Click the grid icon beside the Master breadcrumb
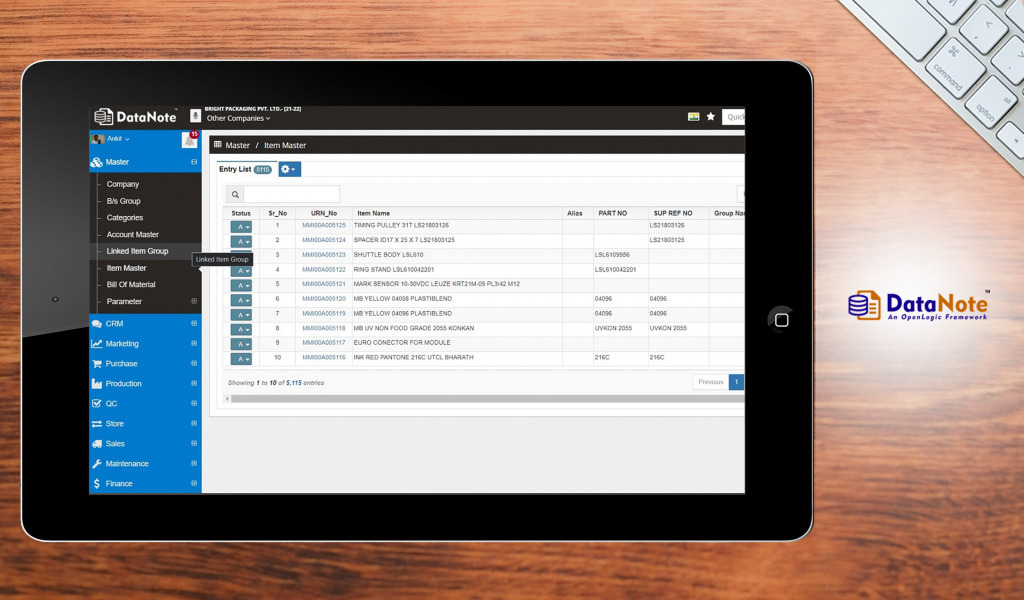 tap(218, 145)
